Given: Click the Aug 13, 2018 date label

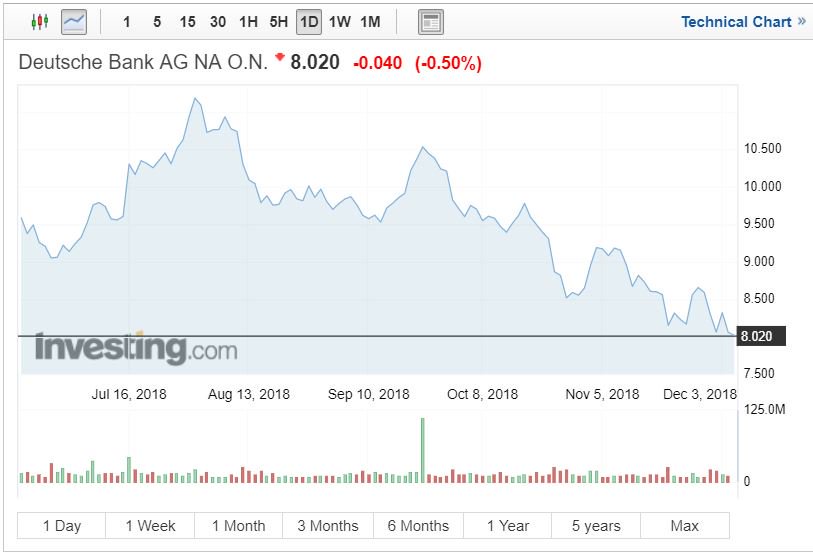Looking at the screenshot, I should [249, 394].
